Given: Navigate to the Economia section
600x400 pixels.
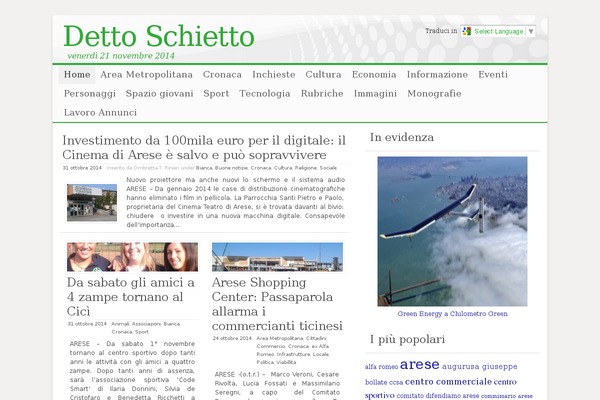Looking at the screenshot, I should [374, 75].
